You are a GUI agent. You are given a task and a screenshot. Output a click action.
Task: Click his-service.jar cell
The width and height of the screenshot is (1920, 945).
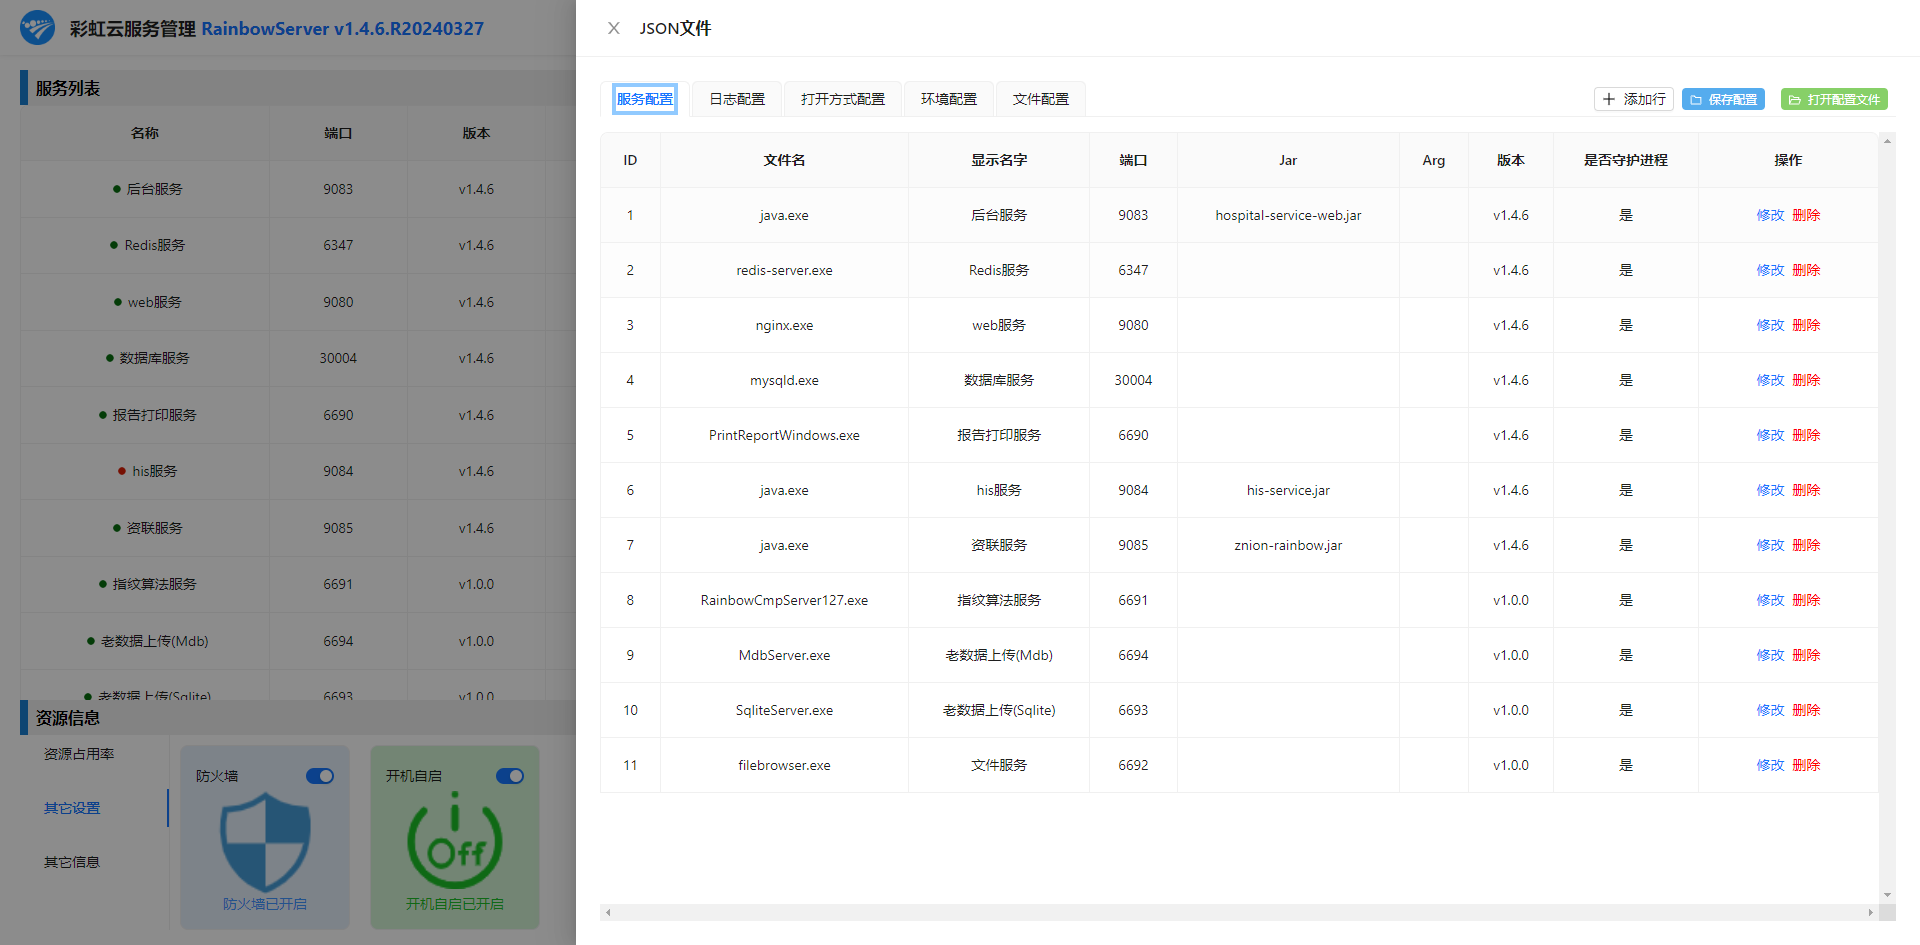coord(1288,490)
